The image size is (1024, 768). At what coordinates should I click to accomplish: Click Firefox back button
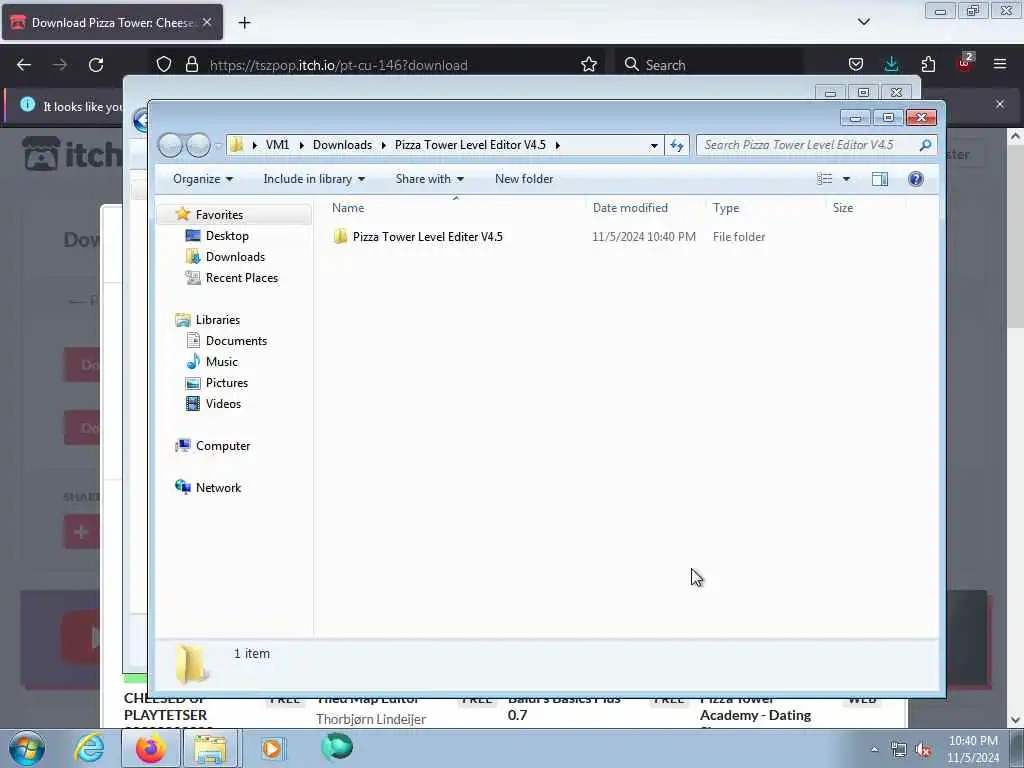click(x=24, y=65)
